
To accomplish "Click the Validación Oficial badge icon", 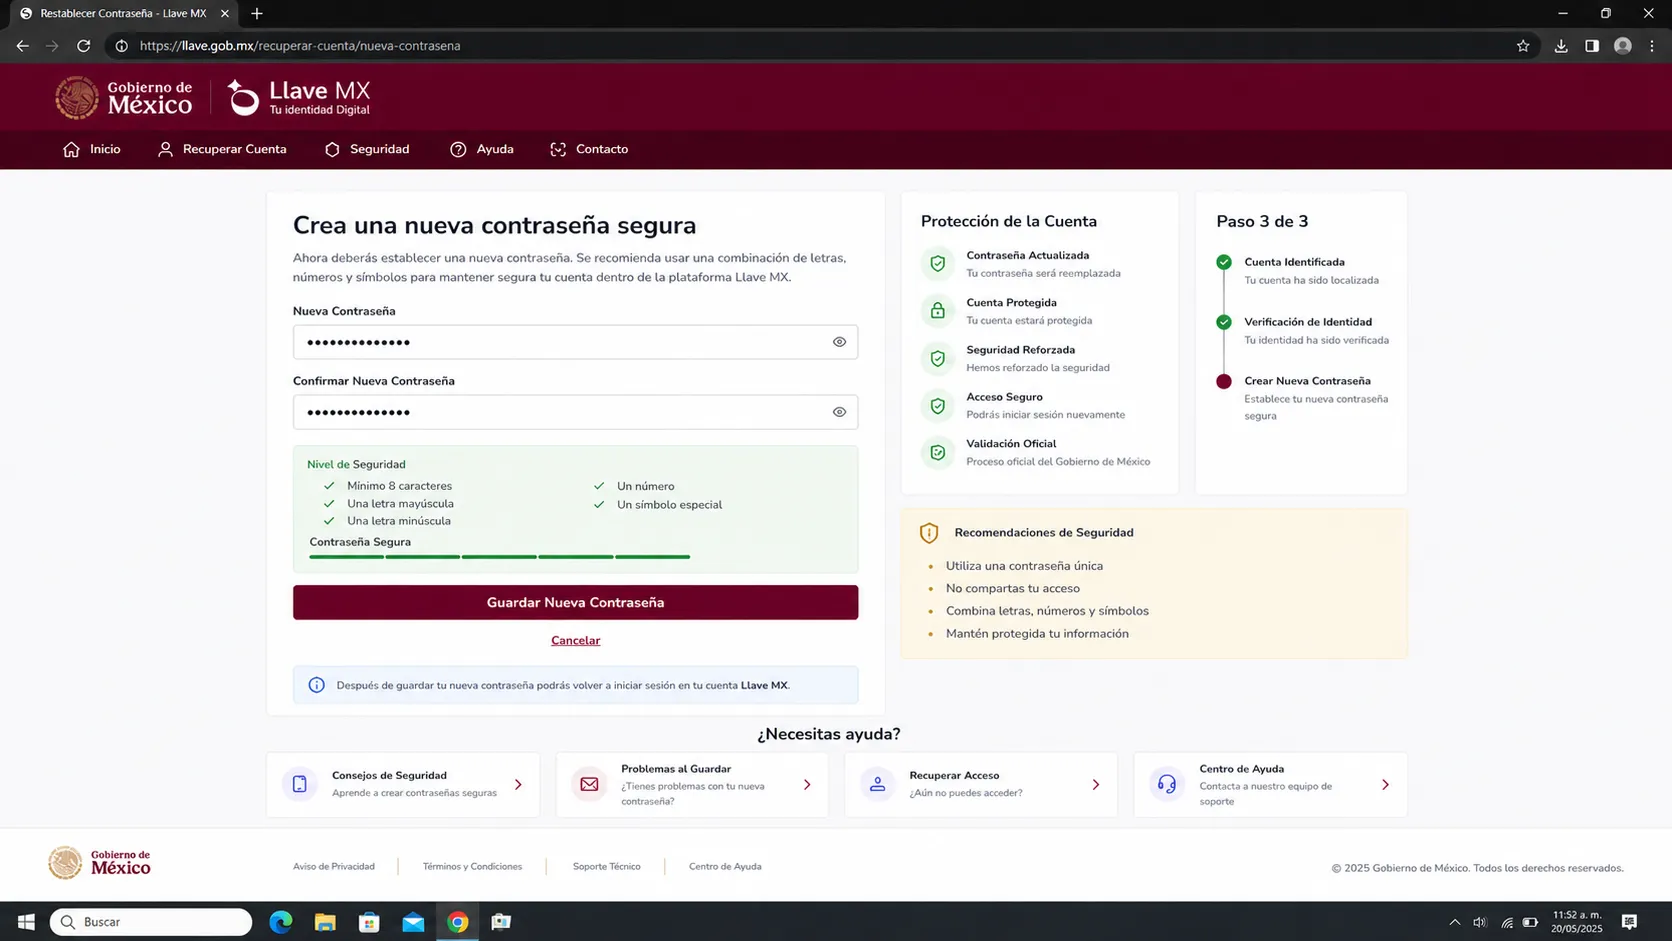I will (937, 452).
